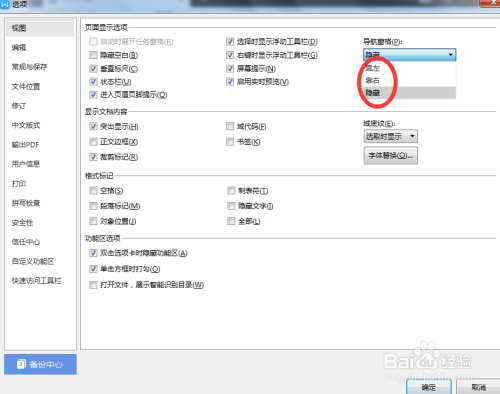500x394 pixels.
Task: Go to 文件位置 settings
Action: (26, 86)
